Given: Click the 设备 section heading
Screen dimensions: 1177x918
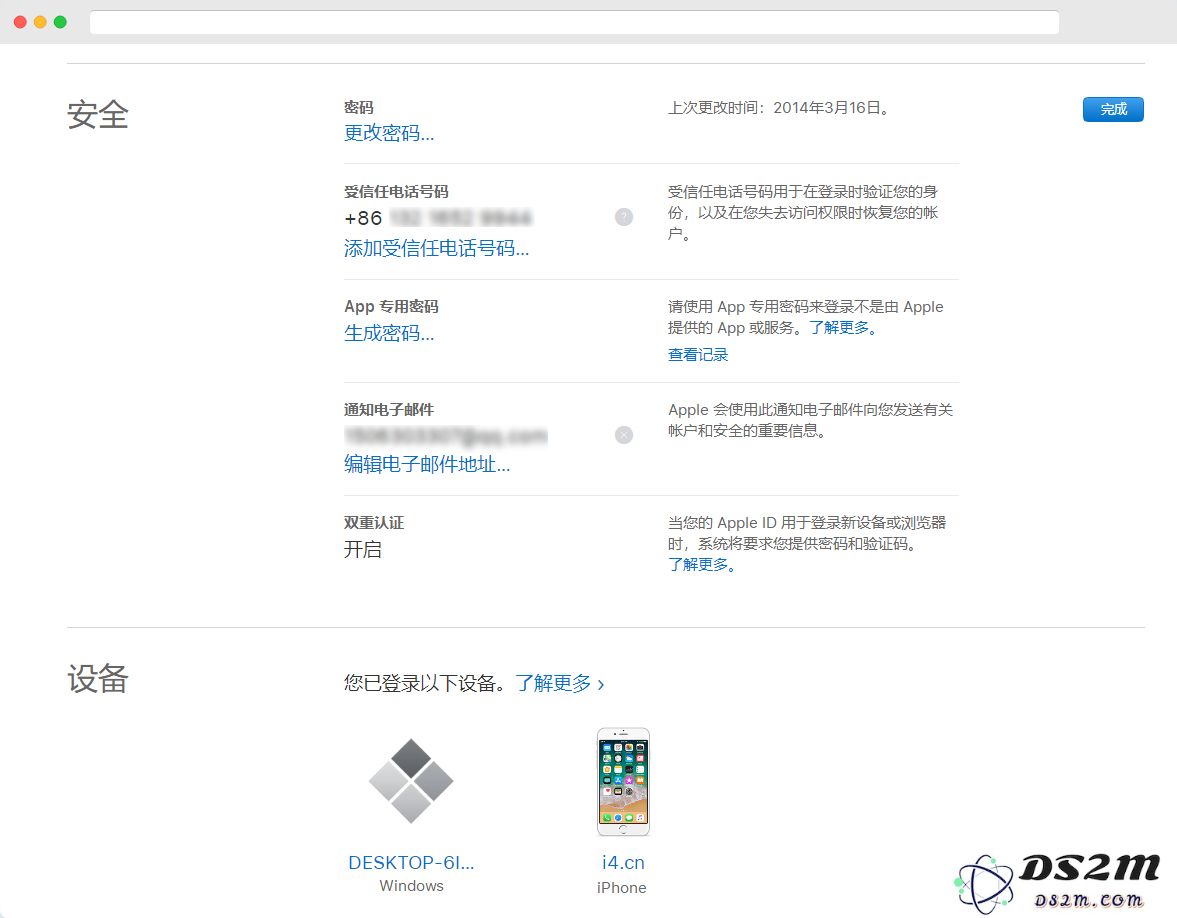Looking at the screenshot, I should click(98, 679).
